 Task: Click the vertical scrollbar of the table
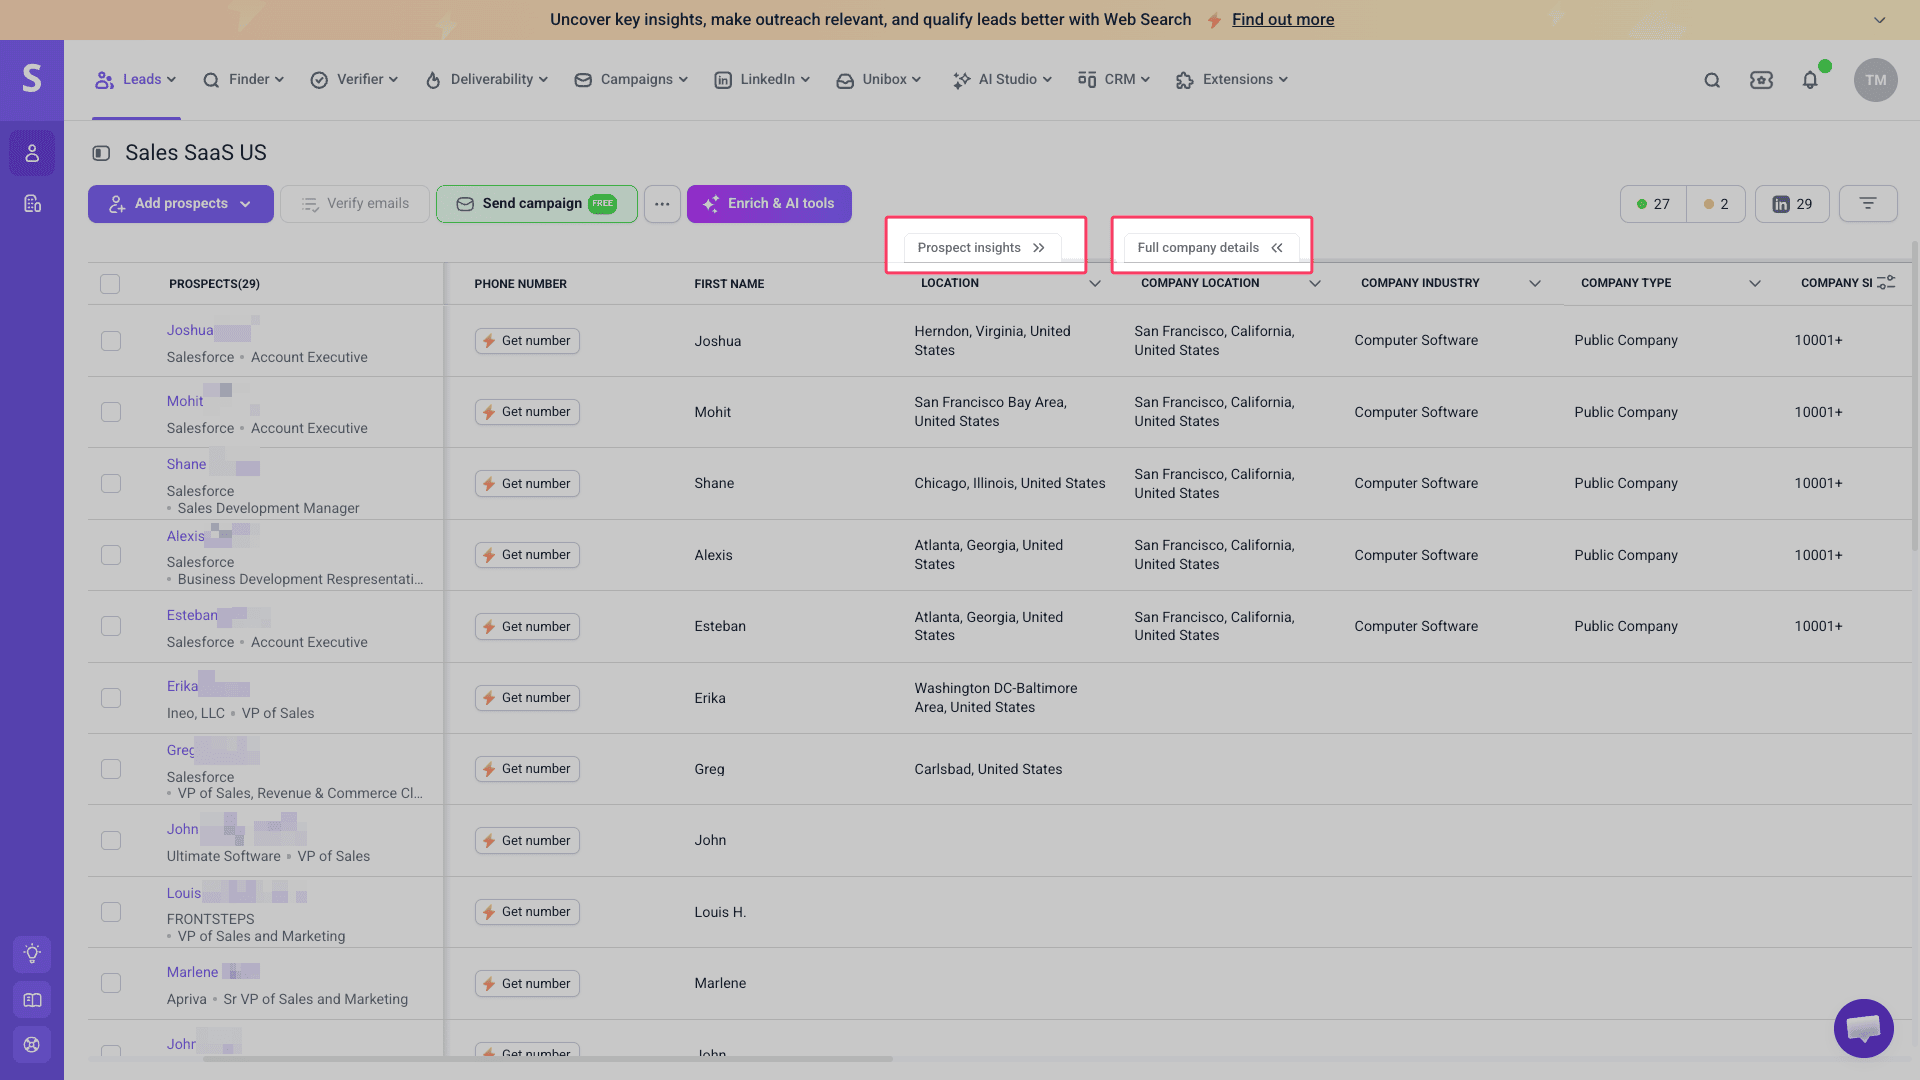(x=1914, y=395)
